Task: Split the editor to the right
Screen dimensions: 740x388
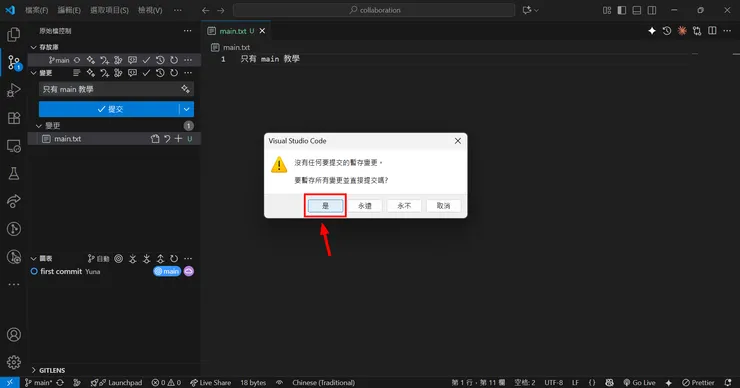Action: pyautogui.click(x=712, y=31)
